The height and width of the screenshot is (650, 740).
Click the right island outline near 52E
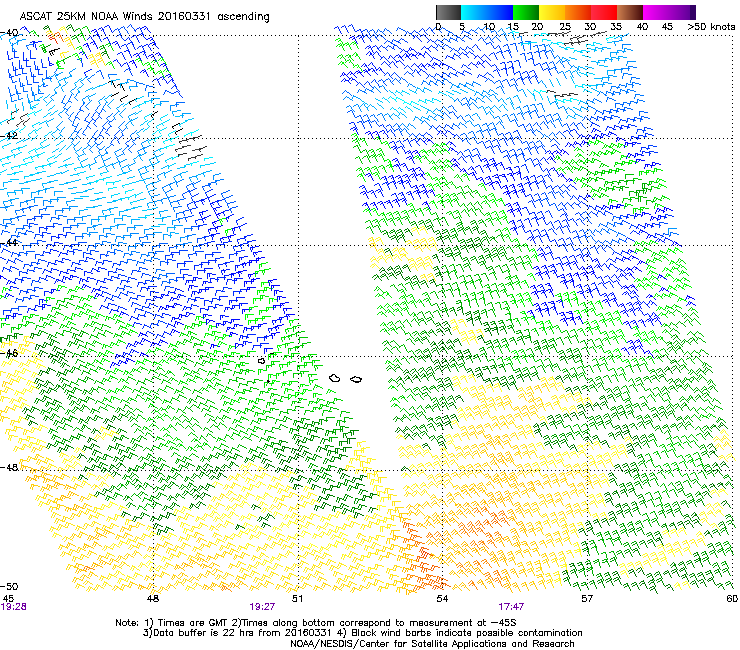point(356,379)
